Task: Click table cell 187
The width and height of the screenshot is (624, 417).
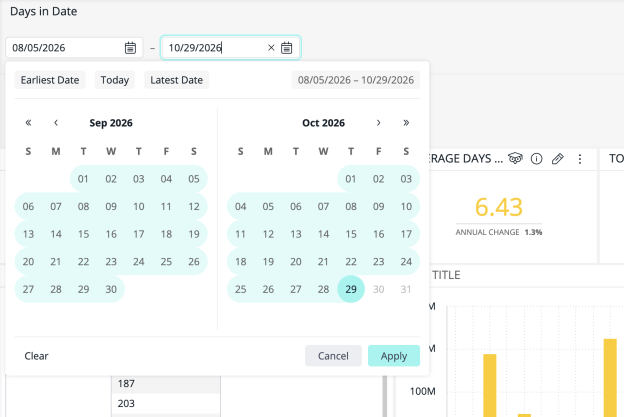Action: 166,384
